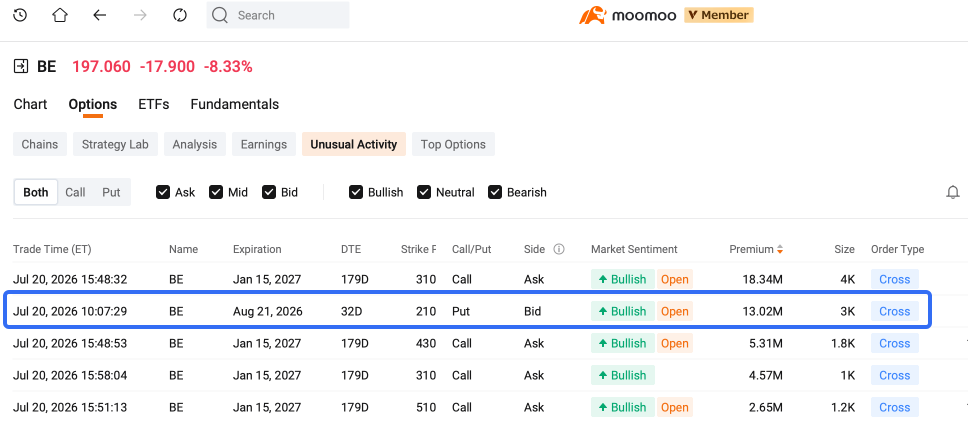
Task: Click the Open tag in the 10:07:29 row
Action: tap(674, 312)
